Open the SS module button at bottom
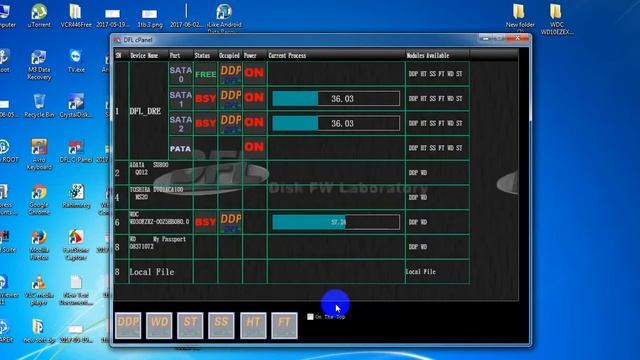This screenshot has width=640, height=360. point(221,325)
